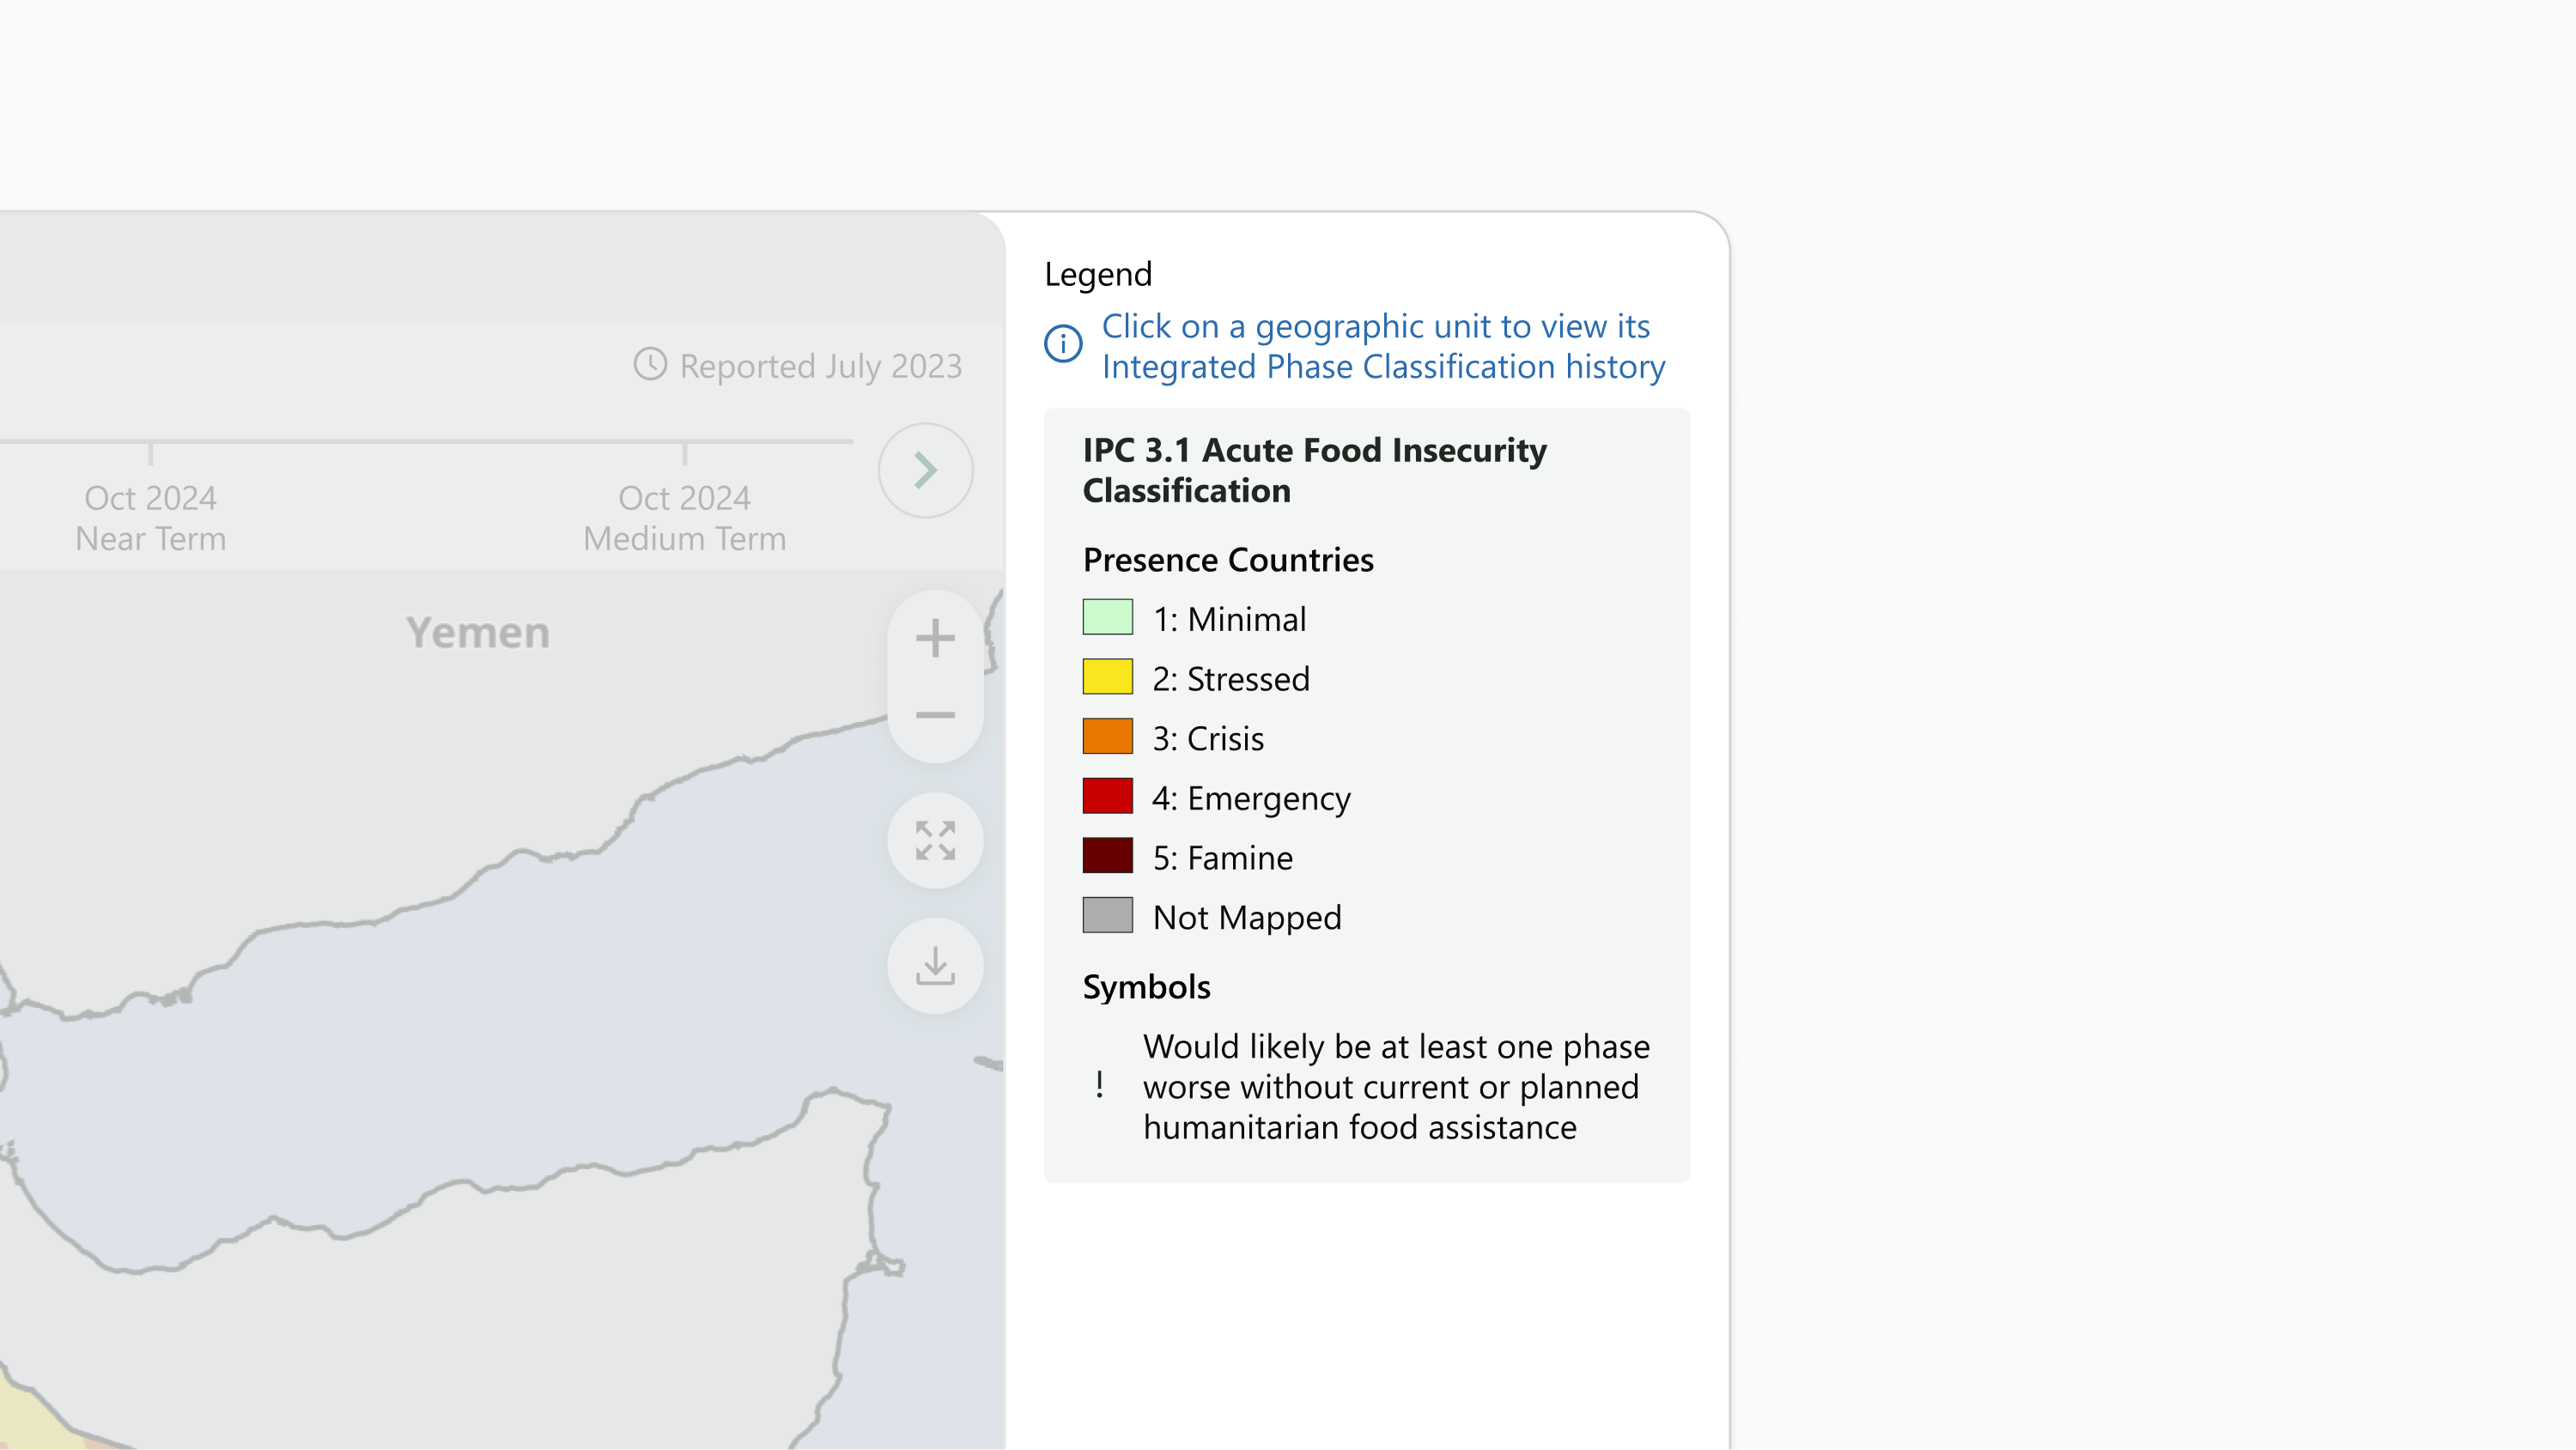The height and width of the screenshot is (1450, 2576).
Task: Zoom out of the map
Action: 935,715
